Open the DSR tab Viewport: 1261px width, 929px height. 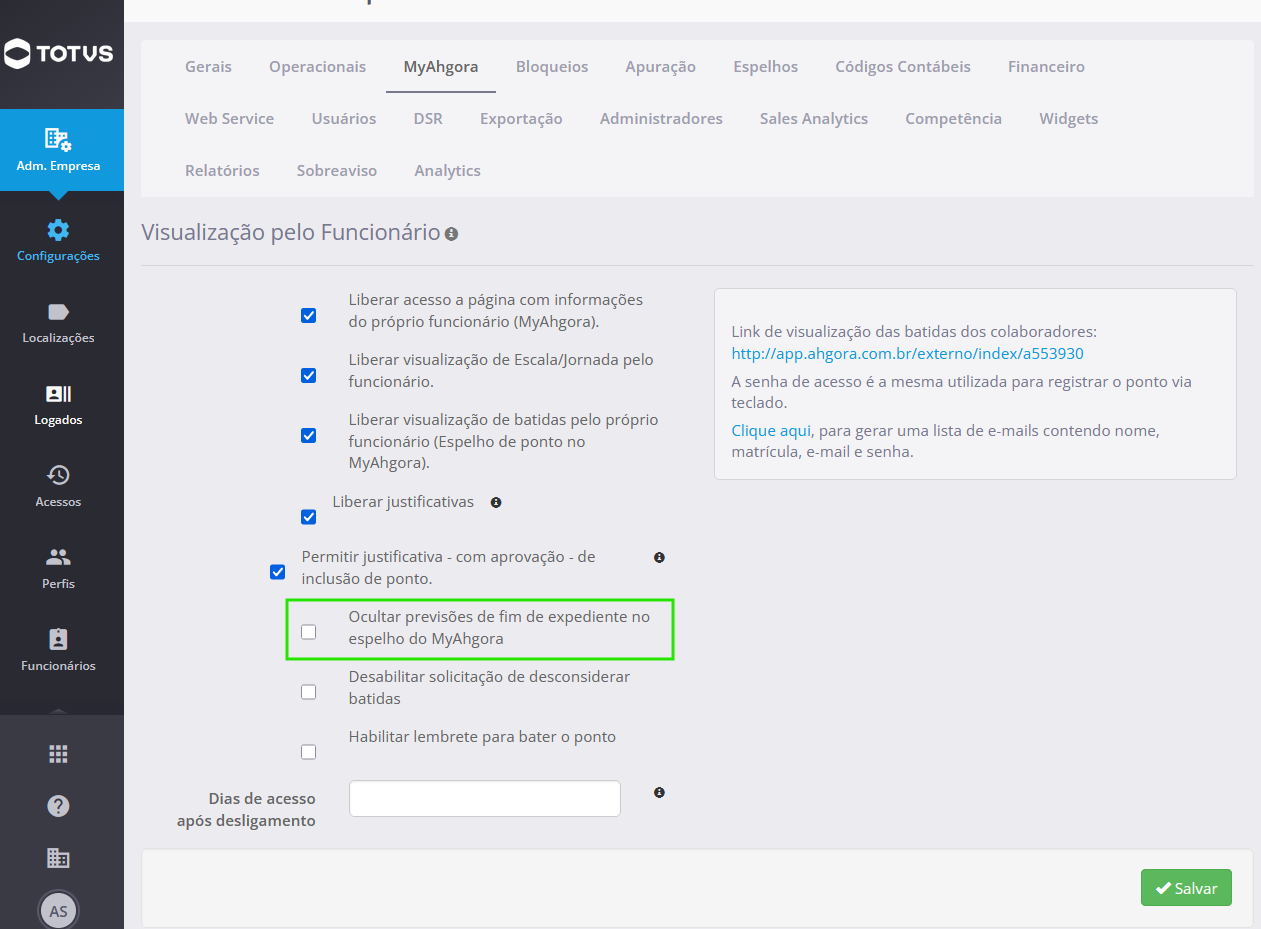point(428,119)
